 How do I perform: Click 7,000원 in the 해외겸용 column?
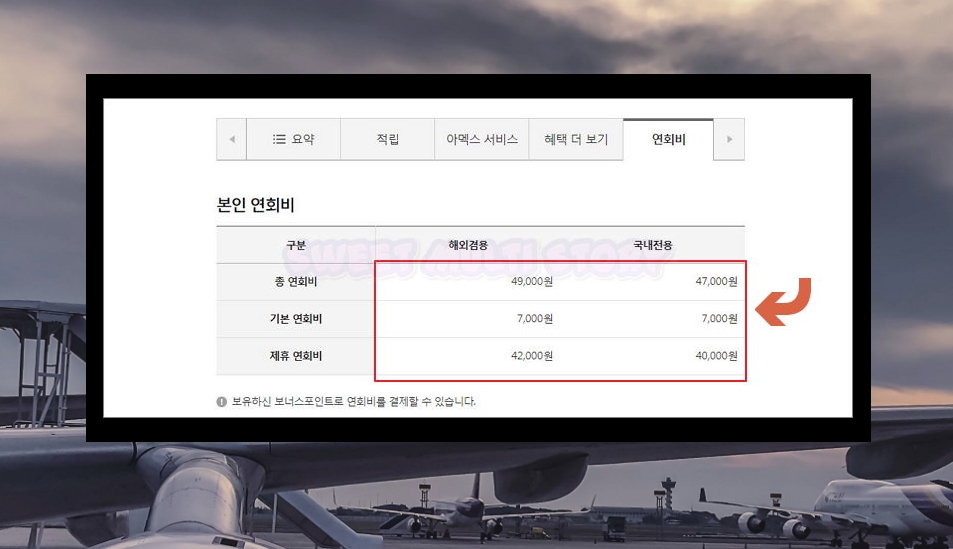click(x=535, y=319)
